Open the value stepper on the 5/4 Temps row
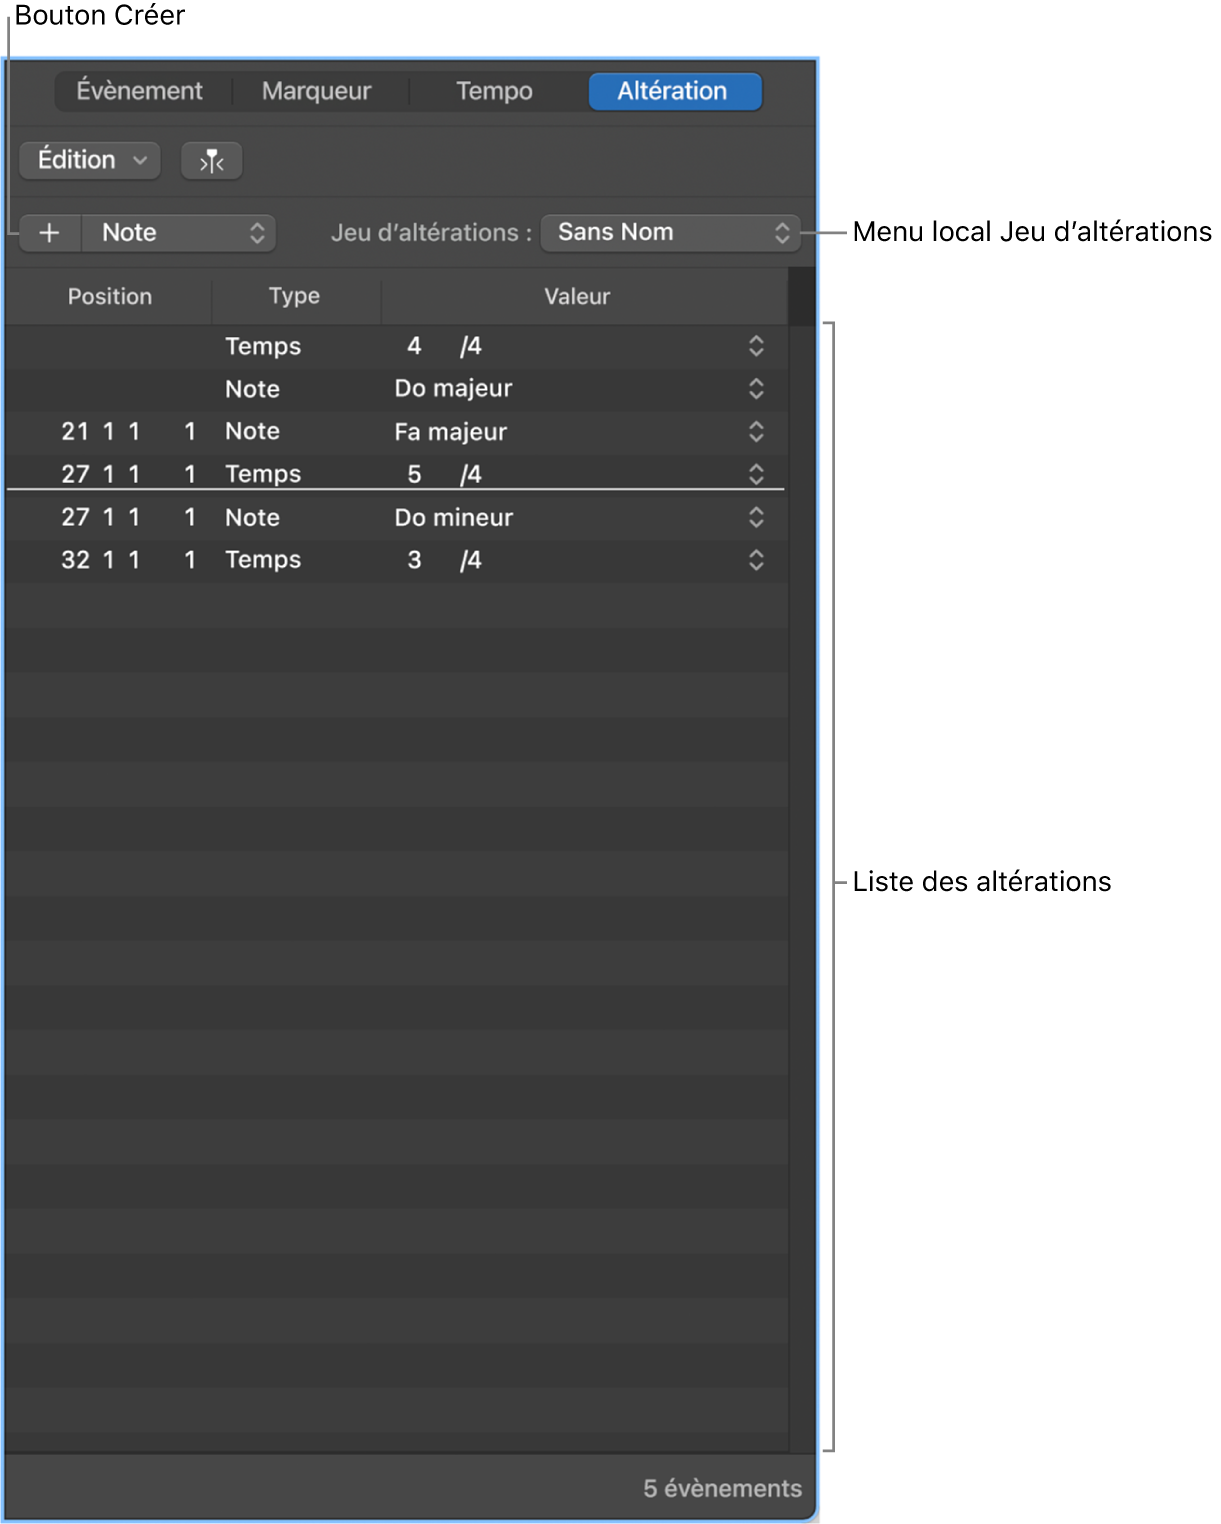Image resolution: width=1221 pixels, height=1524 pixels. [757, 474]
